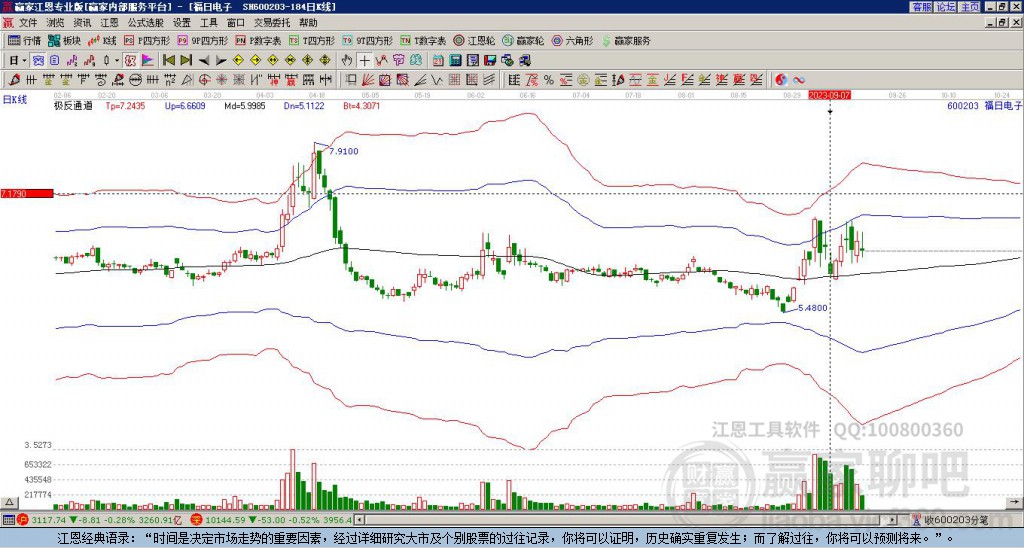
Task: Switch to the K线 candlestick chart
Action: tap(102, 40)
